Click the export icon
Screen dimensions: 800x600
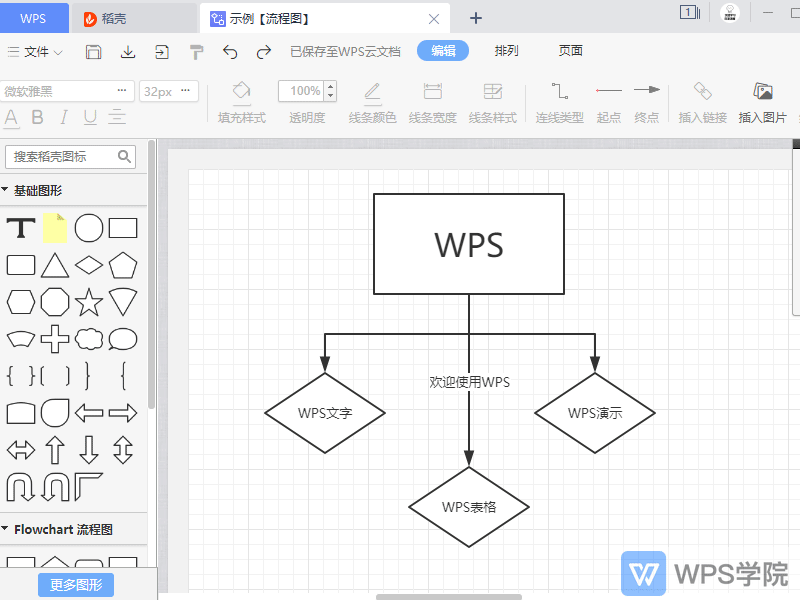[x=162, y=52]
